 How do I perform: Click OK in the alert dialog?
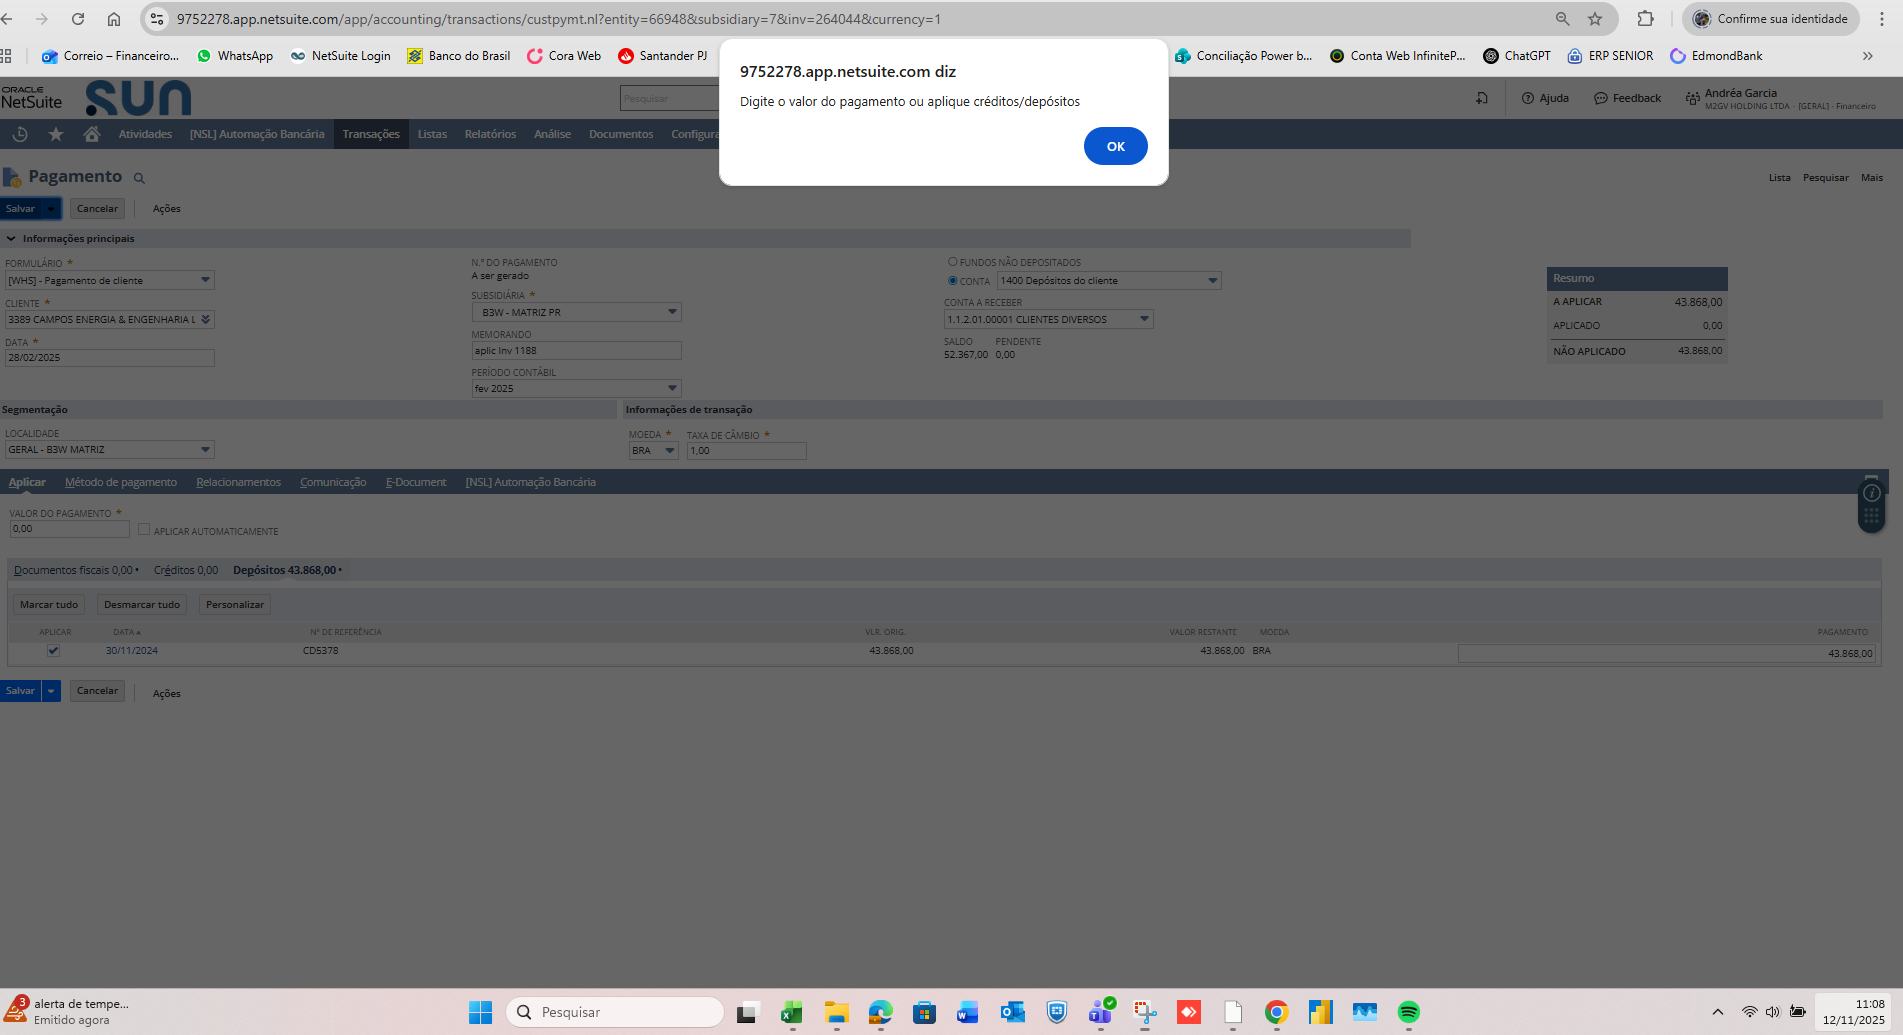(1115, 146)
